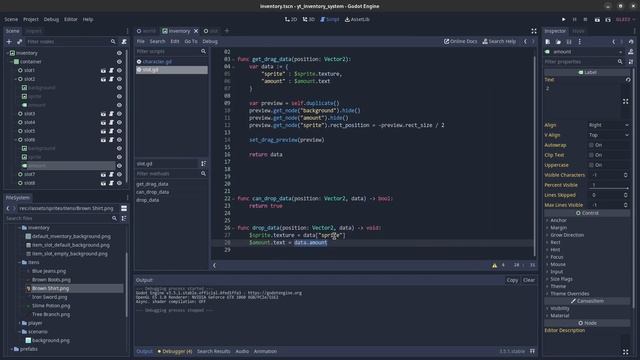Switch to the Animation bottom tab

coord(265,351)
